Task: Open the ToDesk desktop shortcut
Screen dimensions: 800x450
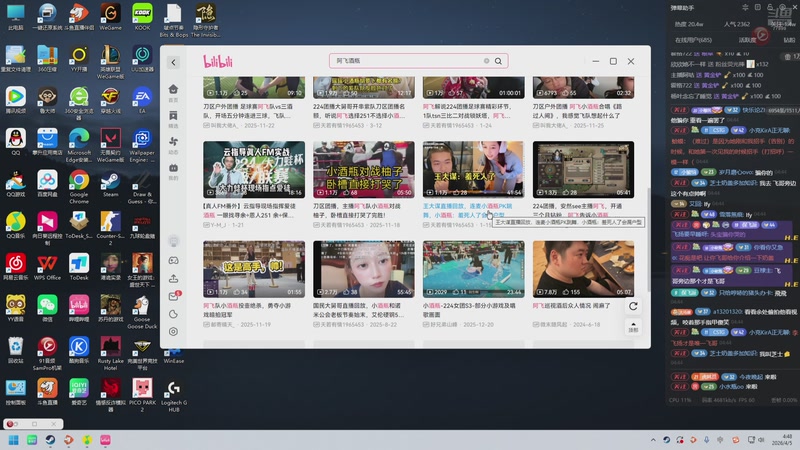Action: [79, 267]
